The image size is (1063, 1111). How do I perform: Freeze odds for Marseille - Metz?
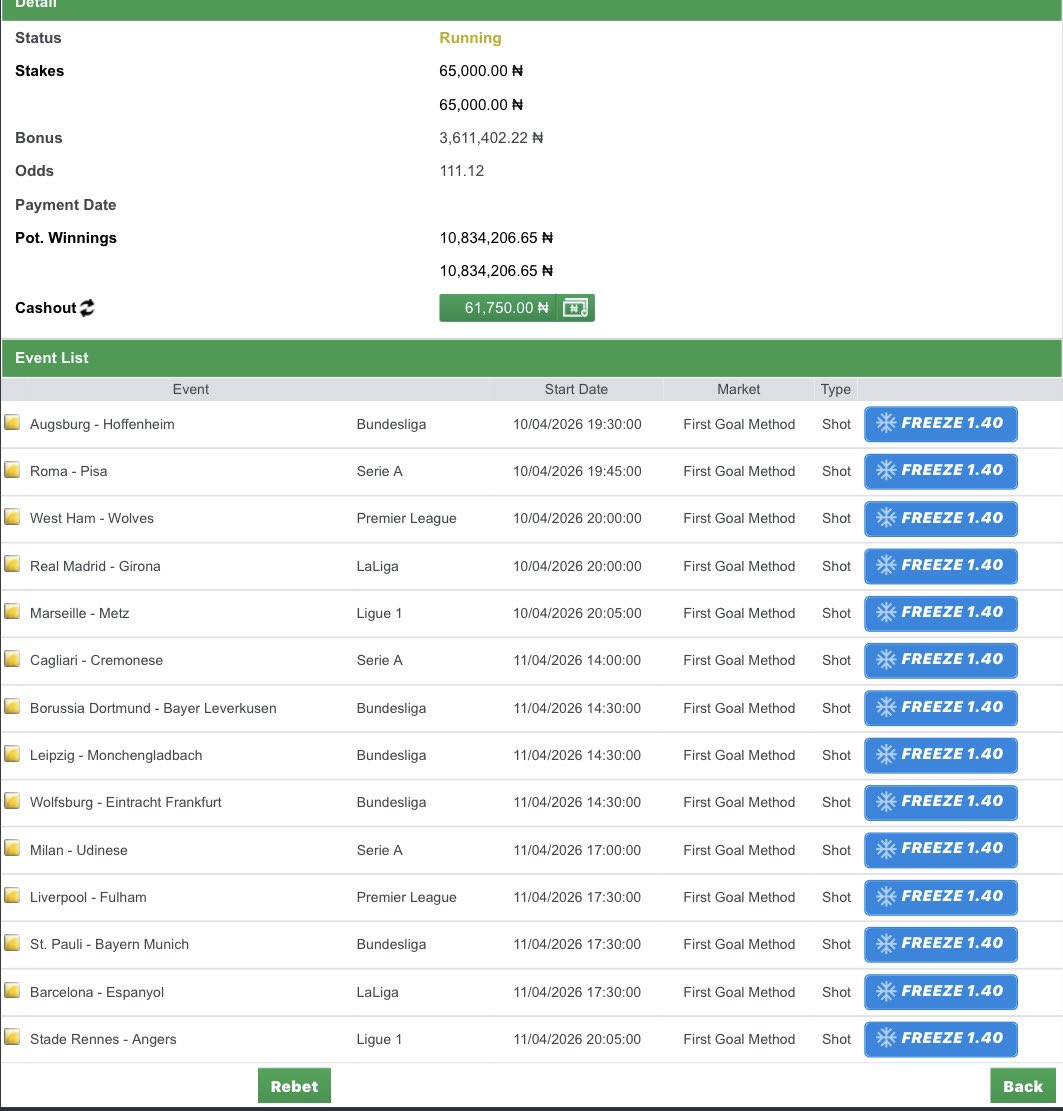[x=941, y=613]
